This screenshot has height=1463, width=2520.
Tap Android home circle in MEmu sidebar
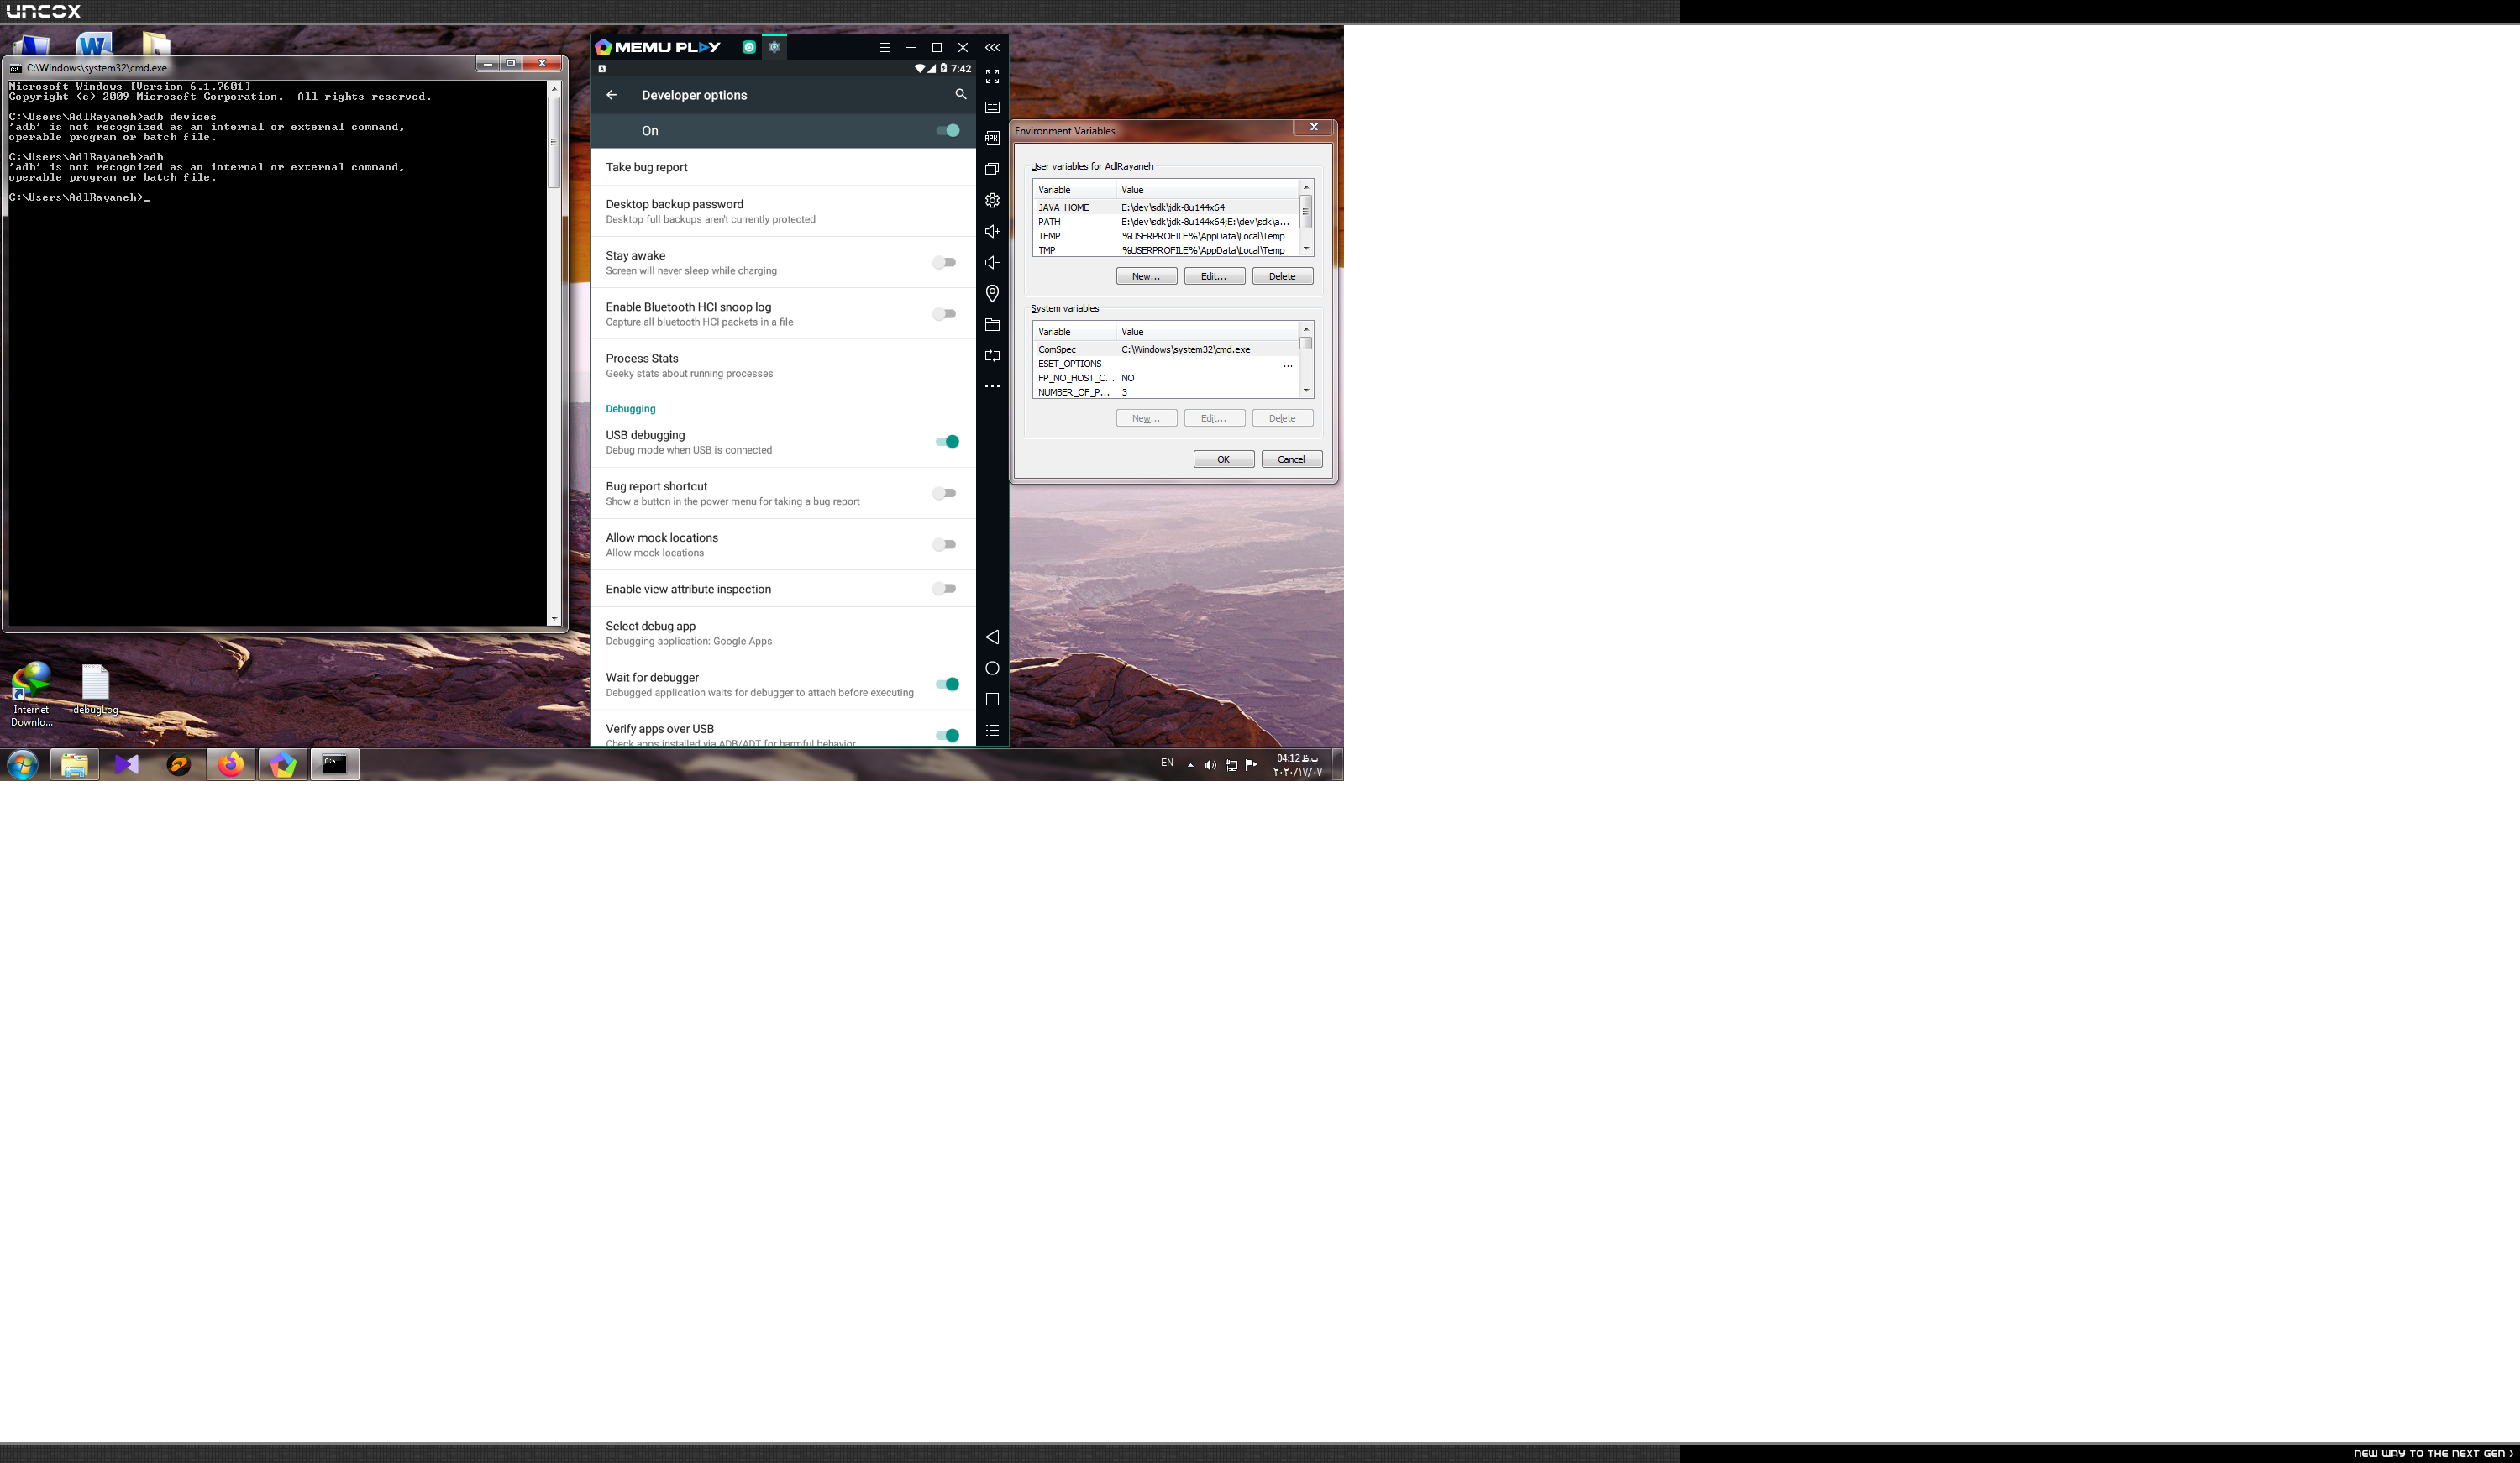[x=992, y=668]
